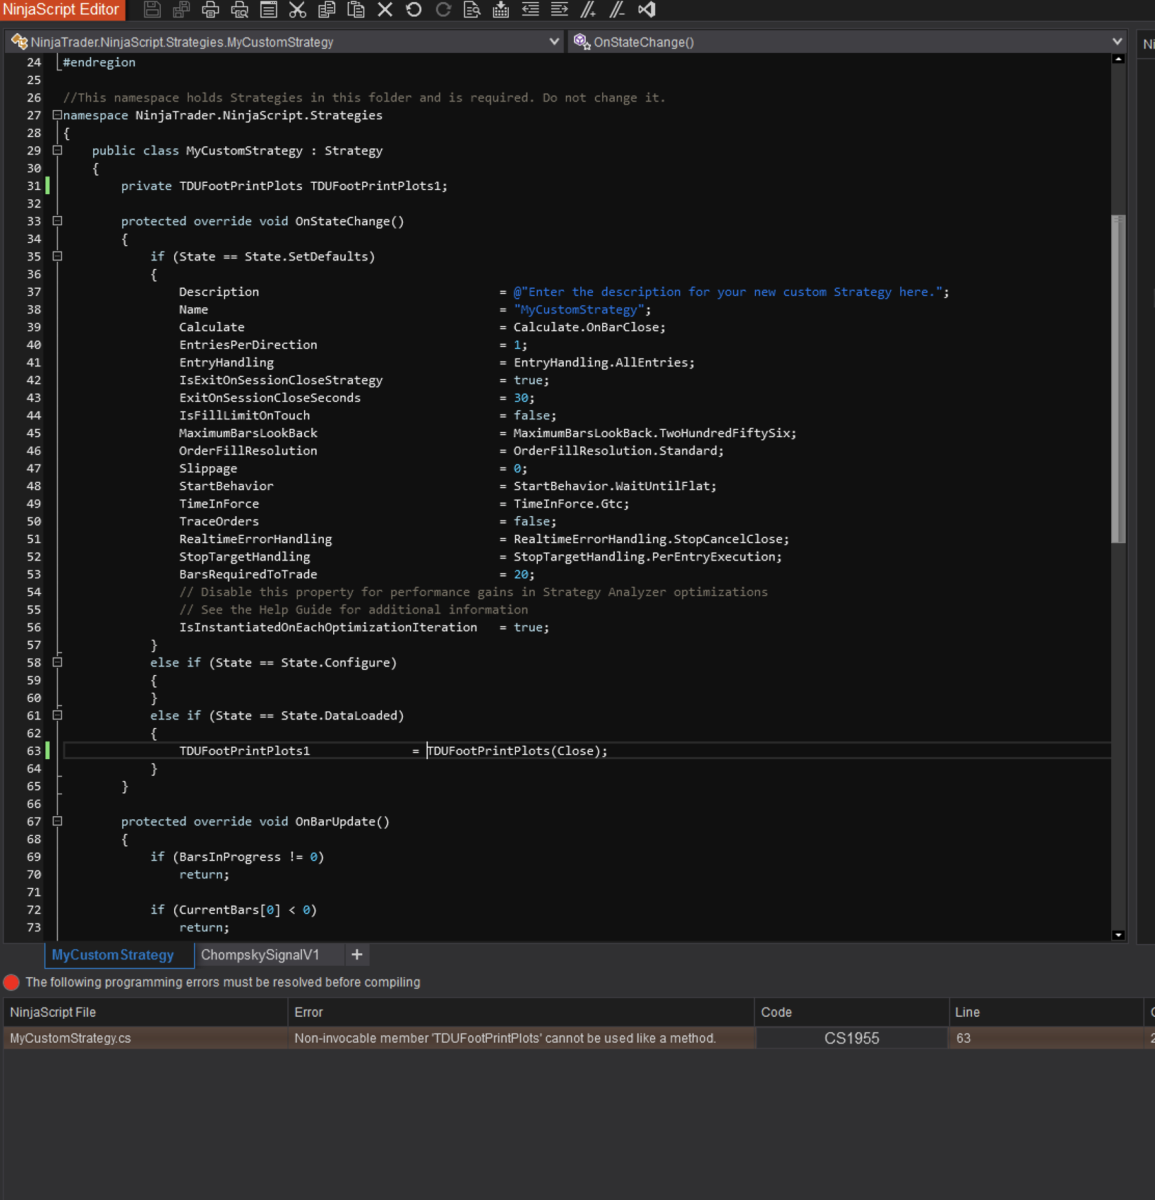The image size is (1155, 1200).
Task: Click the Redo icon
Action: point(443,10)
